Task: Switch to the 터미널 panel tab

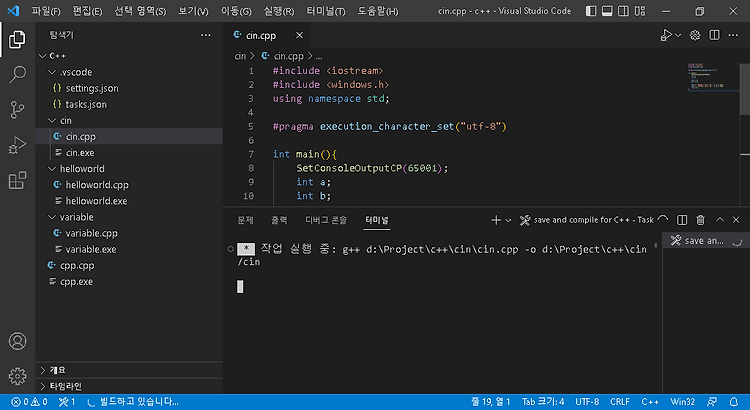Action: pos(377,220)
